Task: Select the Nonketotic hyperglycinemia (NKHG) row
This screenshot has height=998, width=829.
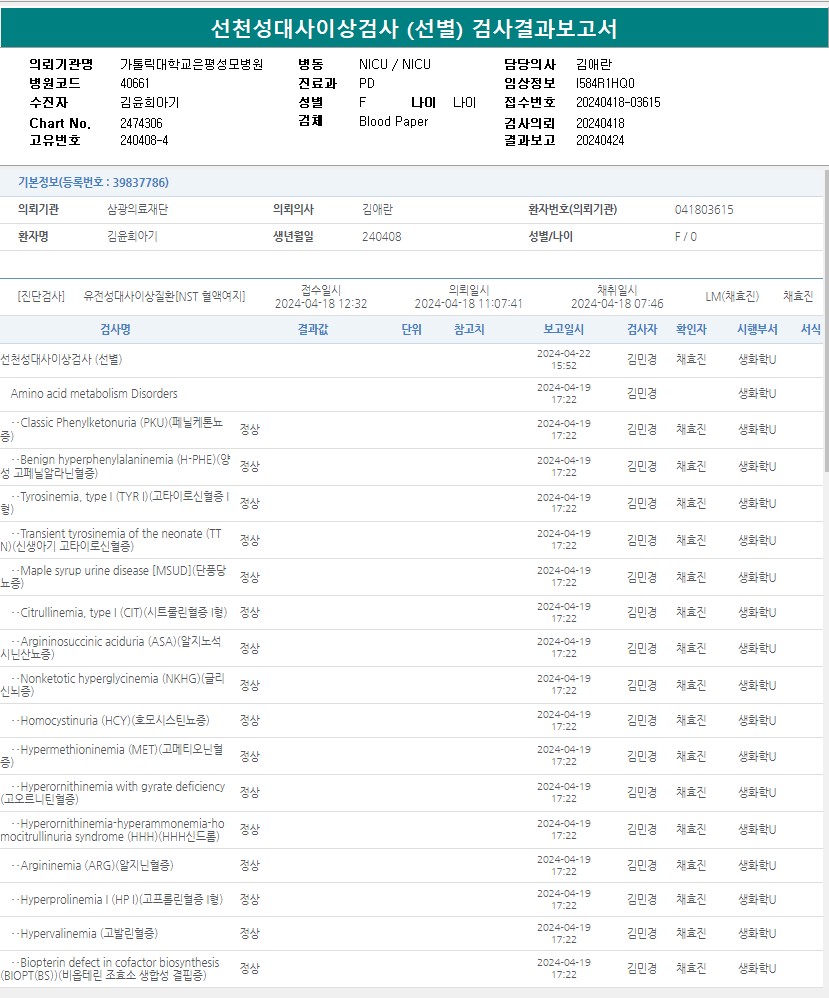Action: [411, 685]
